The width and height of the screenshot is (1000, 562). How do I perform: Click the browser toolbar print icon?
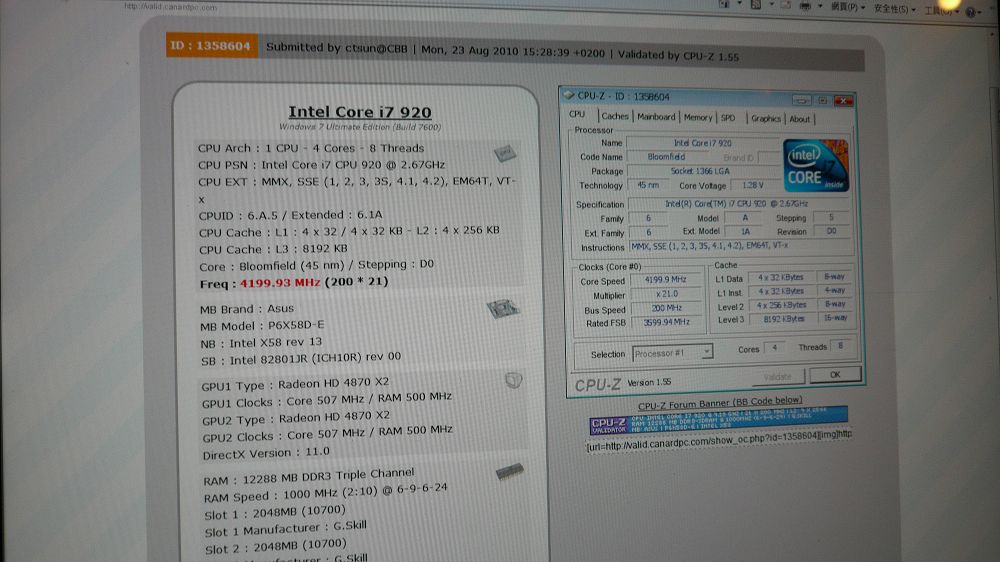coord(805,6)
